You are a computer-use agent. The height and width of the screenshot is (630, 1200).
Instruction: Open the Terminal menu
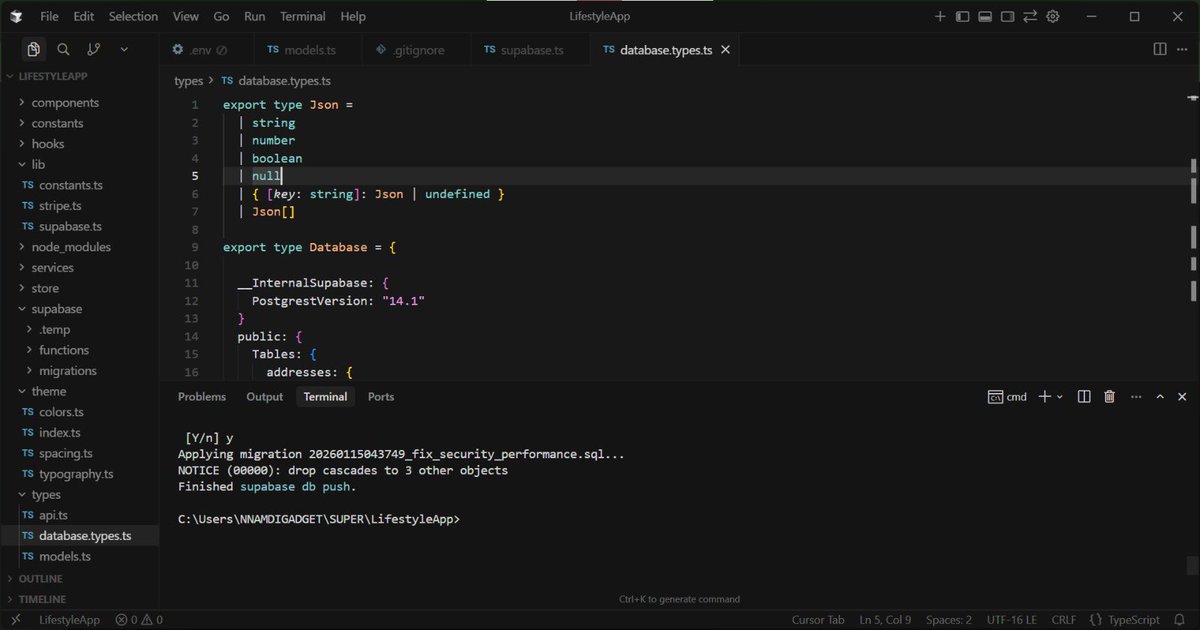coord(303,16)
